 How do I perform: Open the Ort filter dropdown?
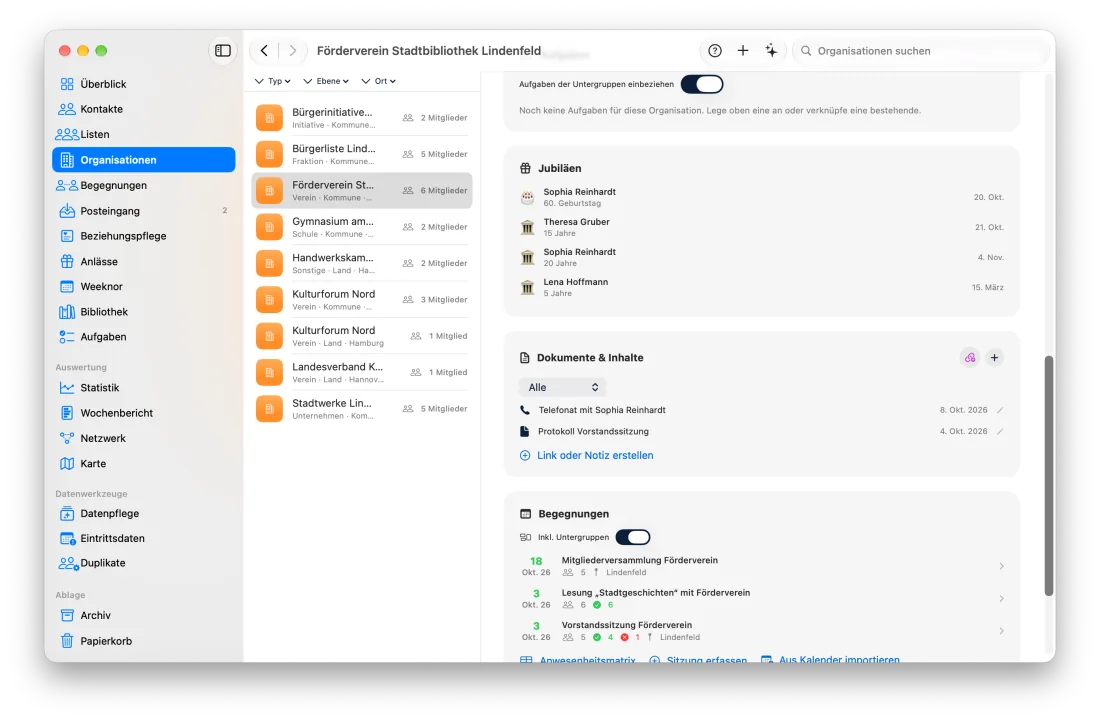point(379,81)
